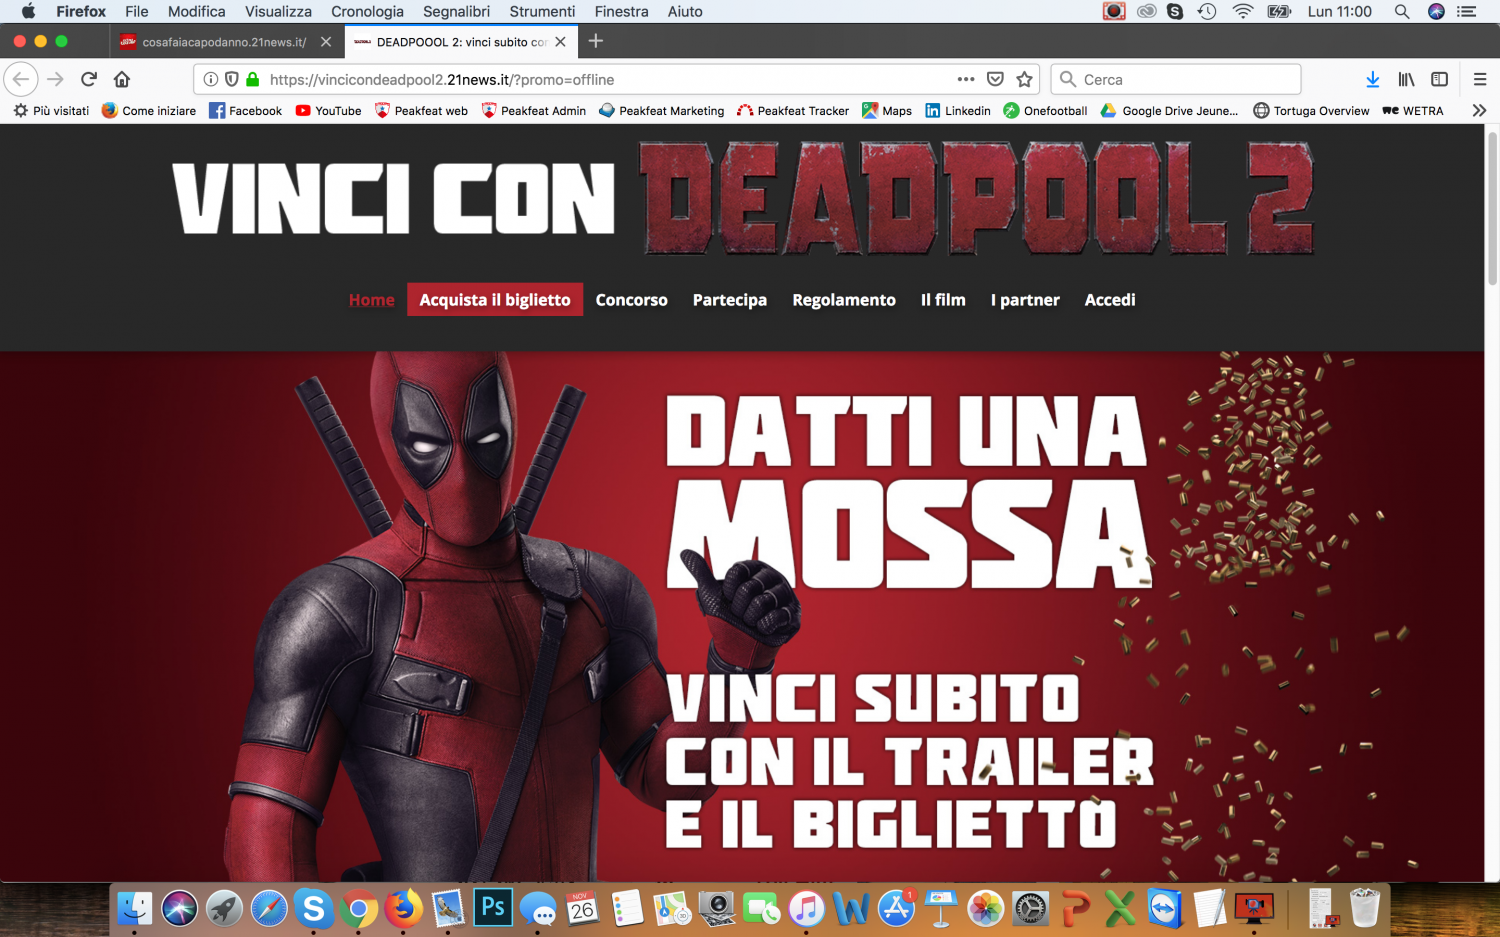Open the File menu
The width and height of the screenshot is (1500, 937).
pos(137,11)
